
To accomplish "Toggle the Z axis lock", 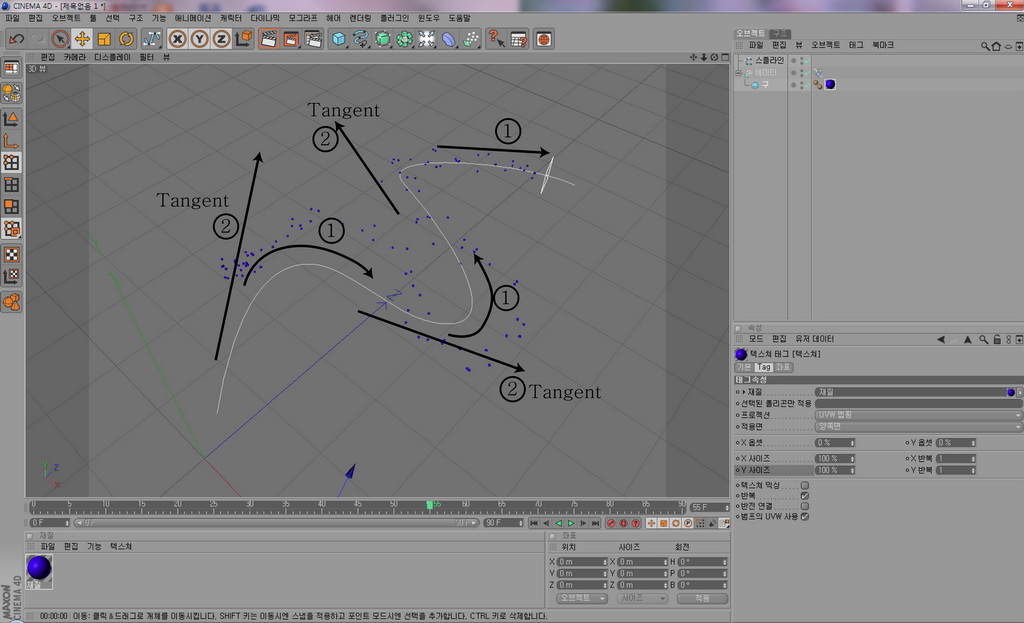I will point(221,39).
